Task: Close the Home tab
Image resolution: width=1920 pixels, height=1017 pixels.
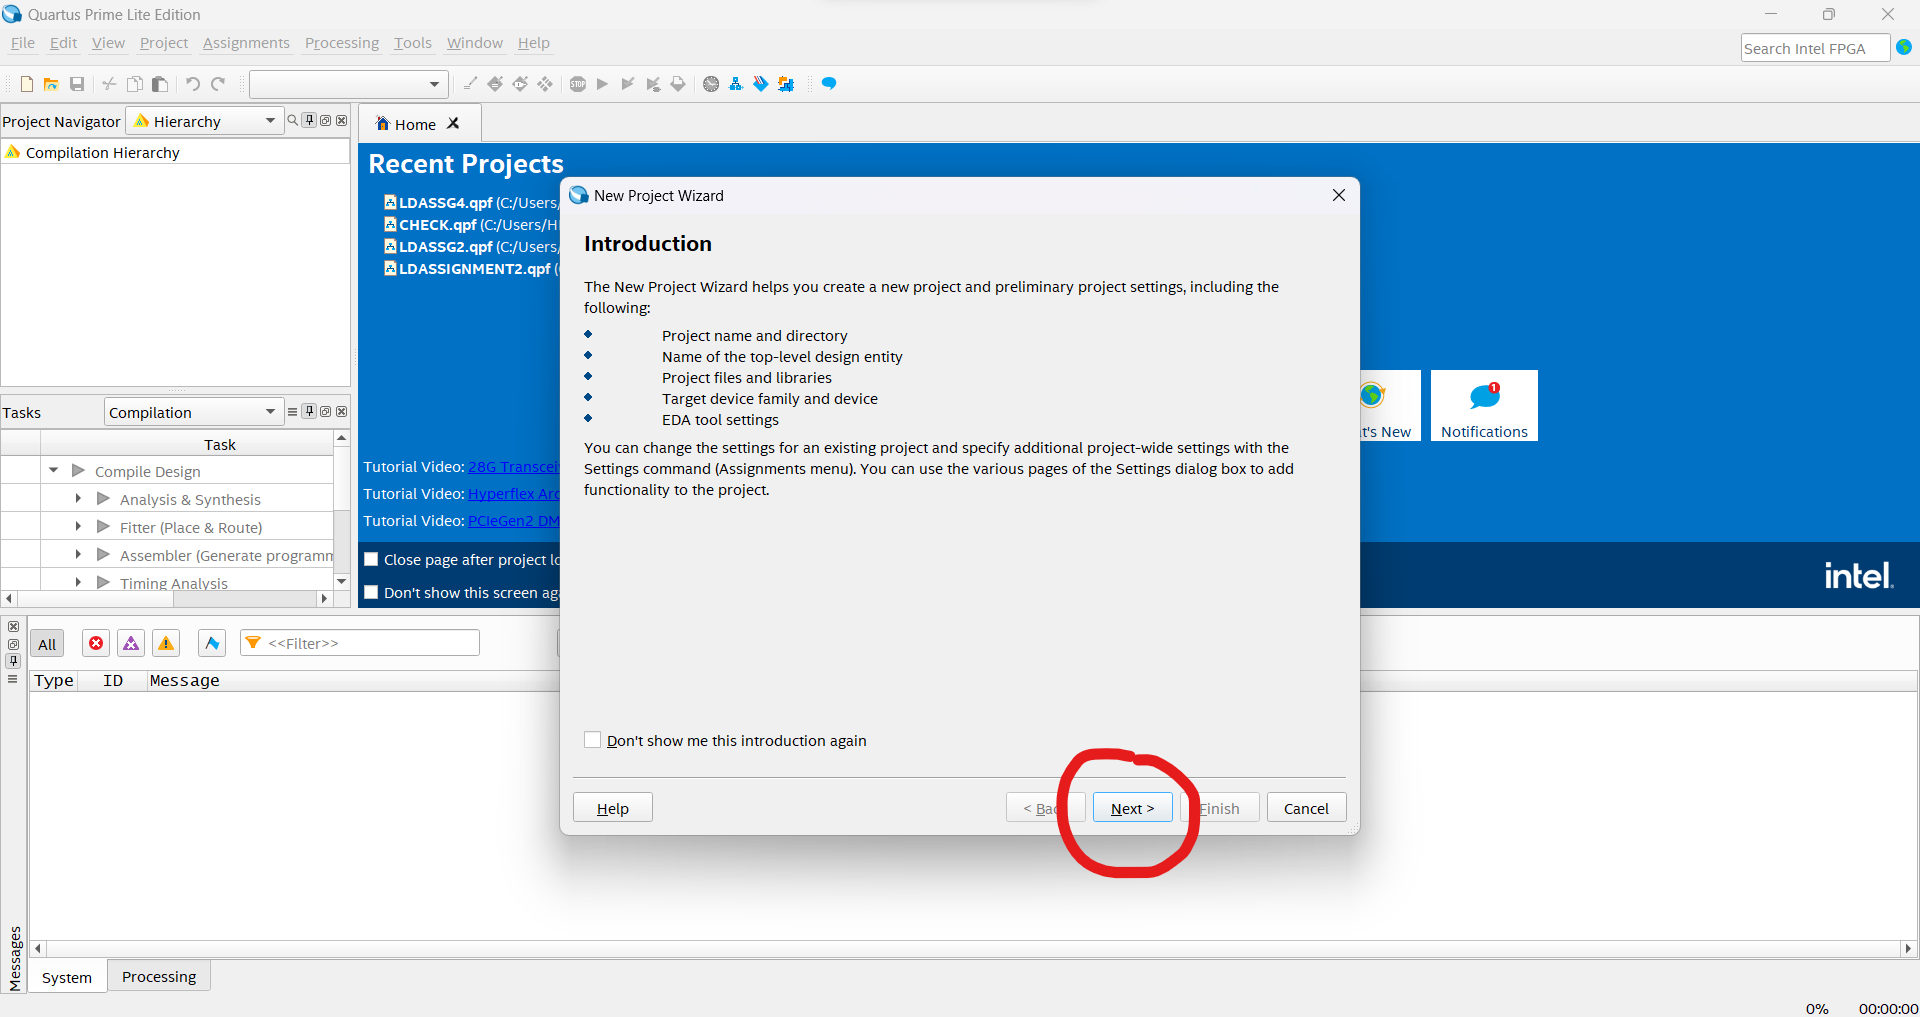Action: (x=453, y=123)
